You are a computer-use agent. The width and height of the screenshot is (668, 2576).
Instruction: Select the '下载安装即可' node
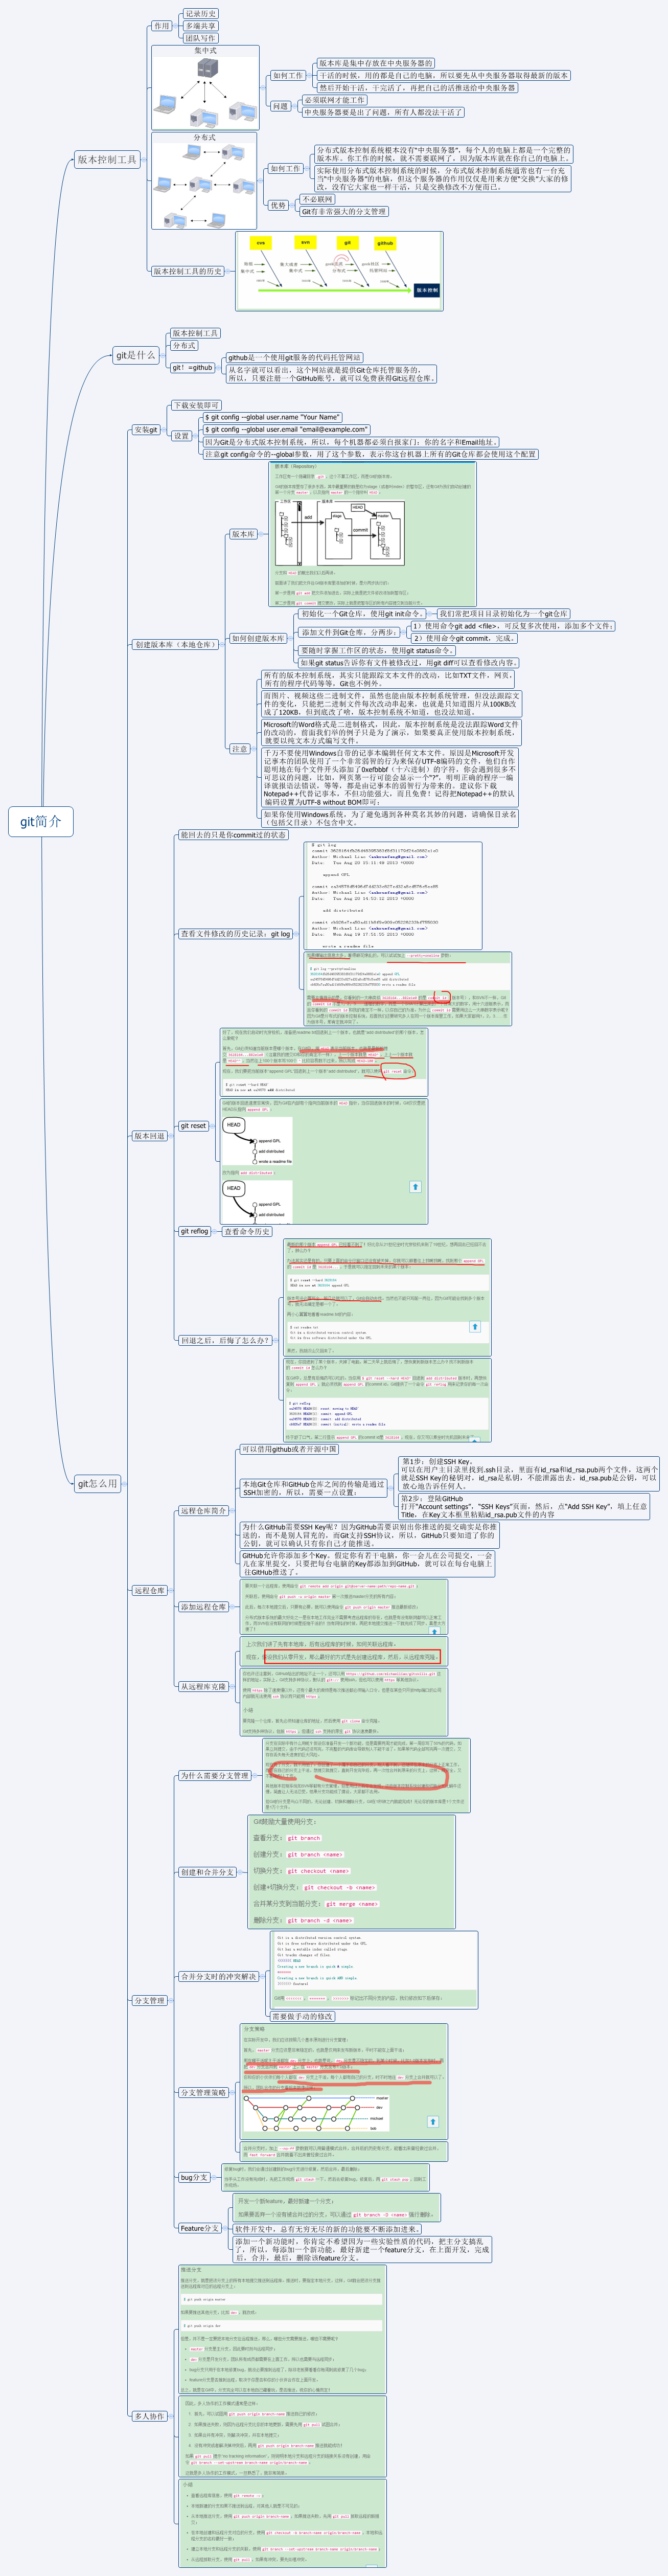tap(196, 405)
